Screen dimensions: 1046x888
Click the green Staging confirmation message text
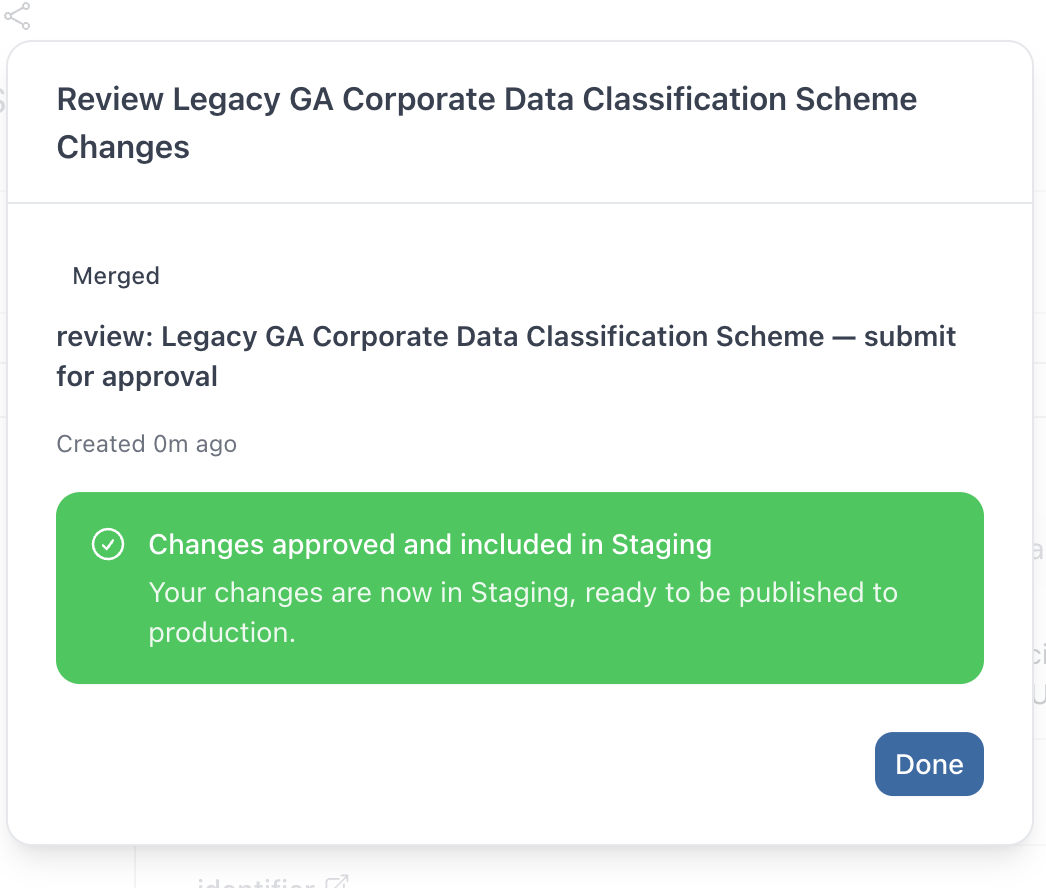pos(430,544)
